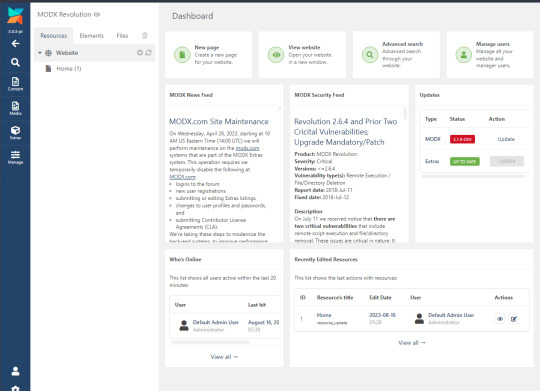Open Home in Recently Edited Resources
This screenshot has height=391, width=540.
pos(324,315)
